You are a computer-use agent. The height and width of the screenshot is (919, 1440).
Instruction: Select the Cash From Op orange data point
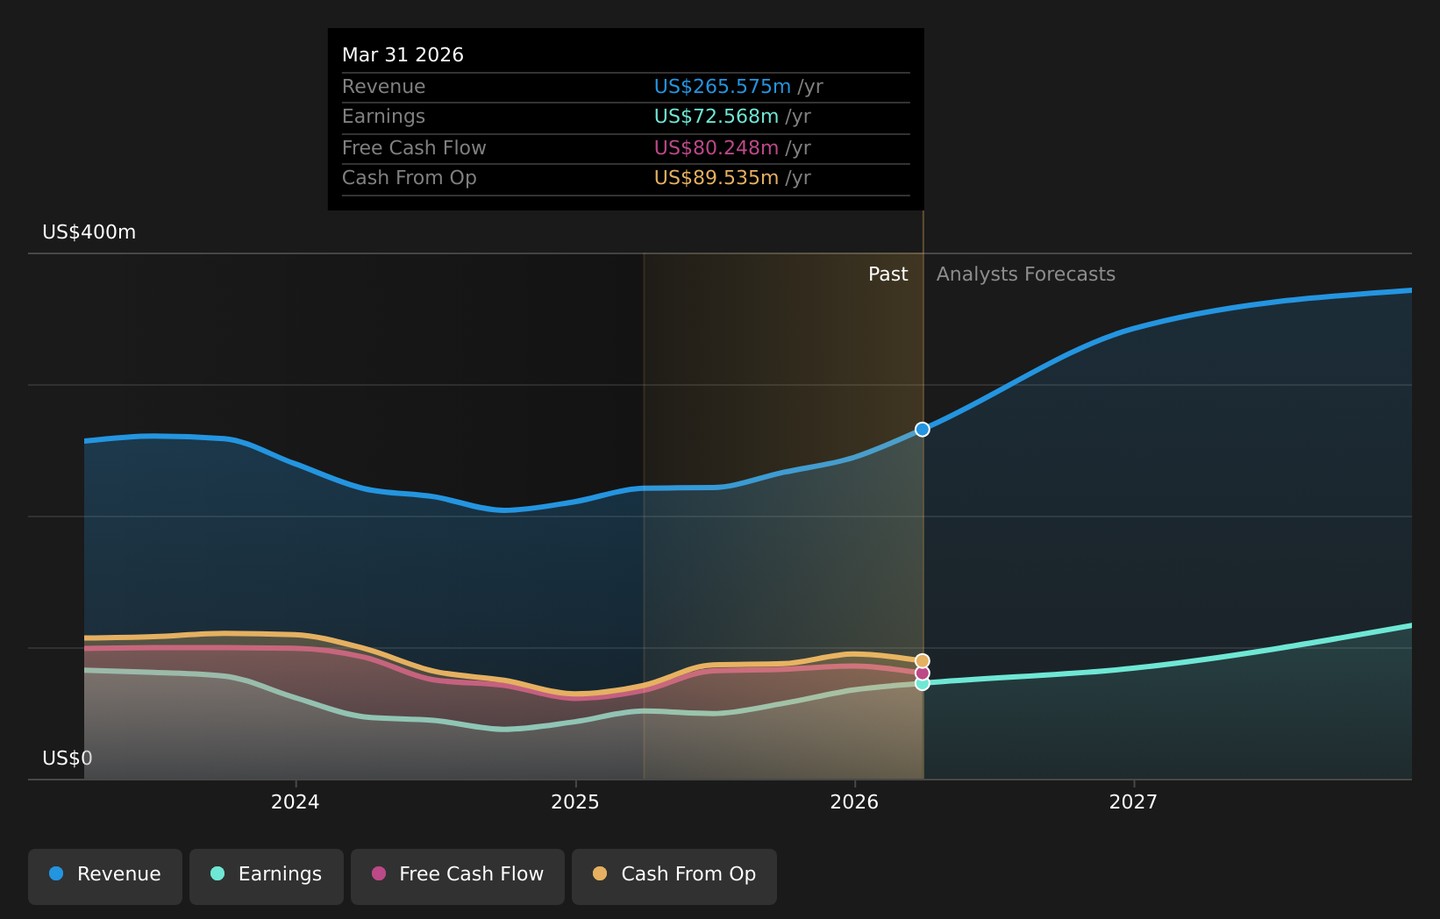[x=922, y=661]
